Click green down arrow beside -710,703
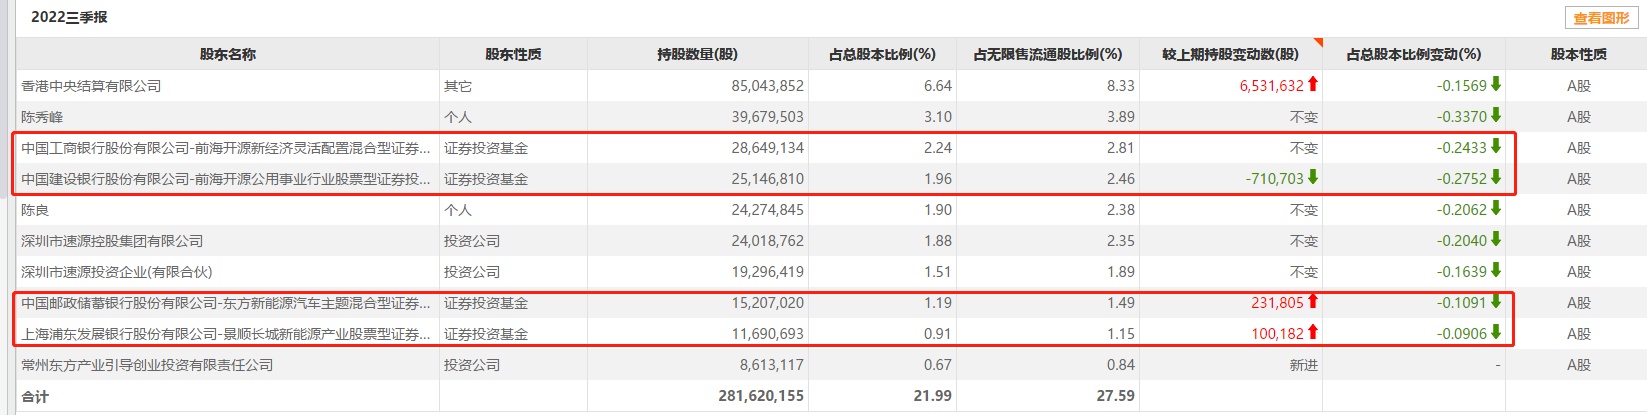The width and height of the screenshot is (1647, 415). (x=1313, y=178)
